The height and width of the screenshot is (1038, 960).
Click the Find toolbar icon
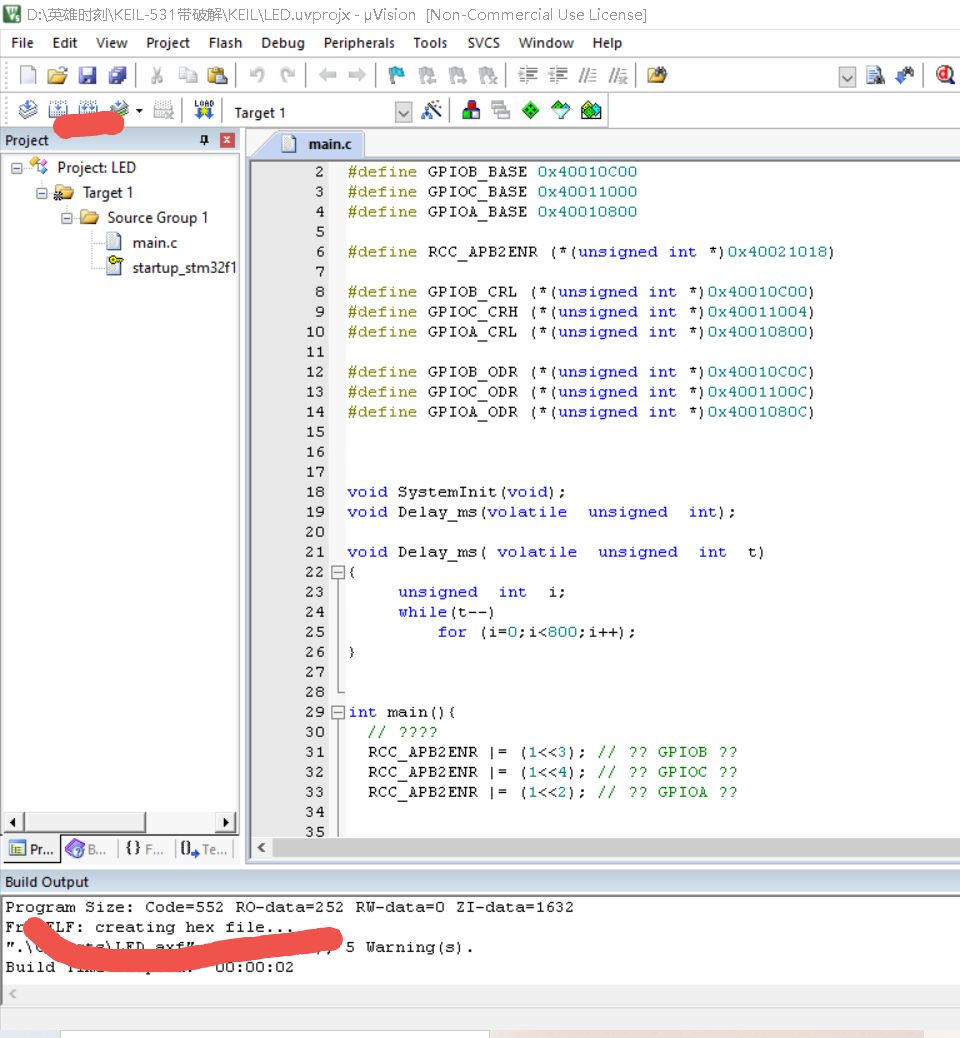point(875,75)
